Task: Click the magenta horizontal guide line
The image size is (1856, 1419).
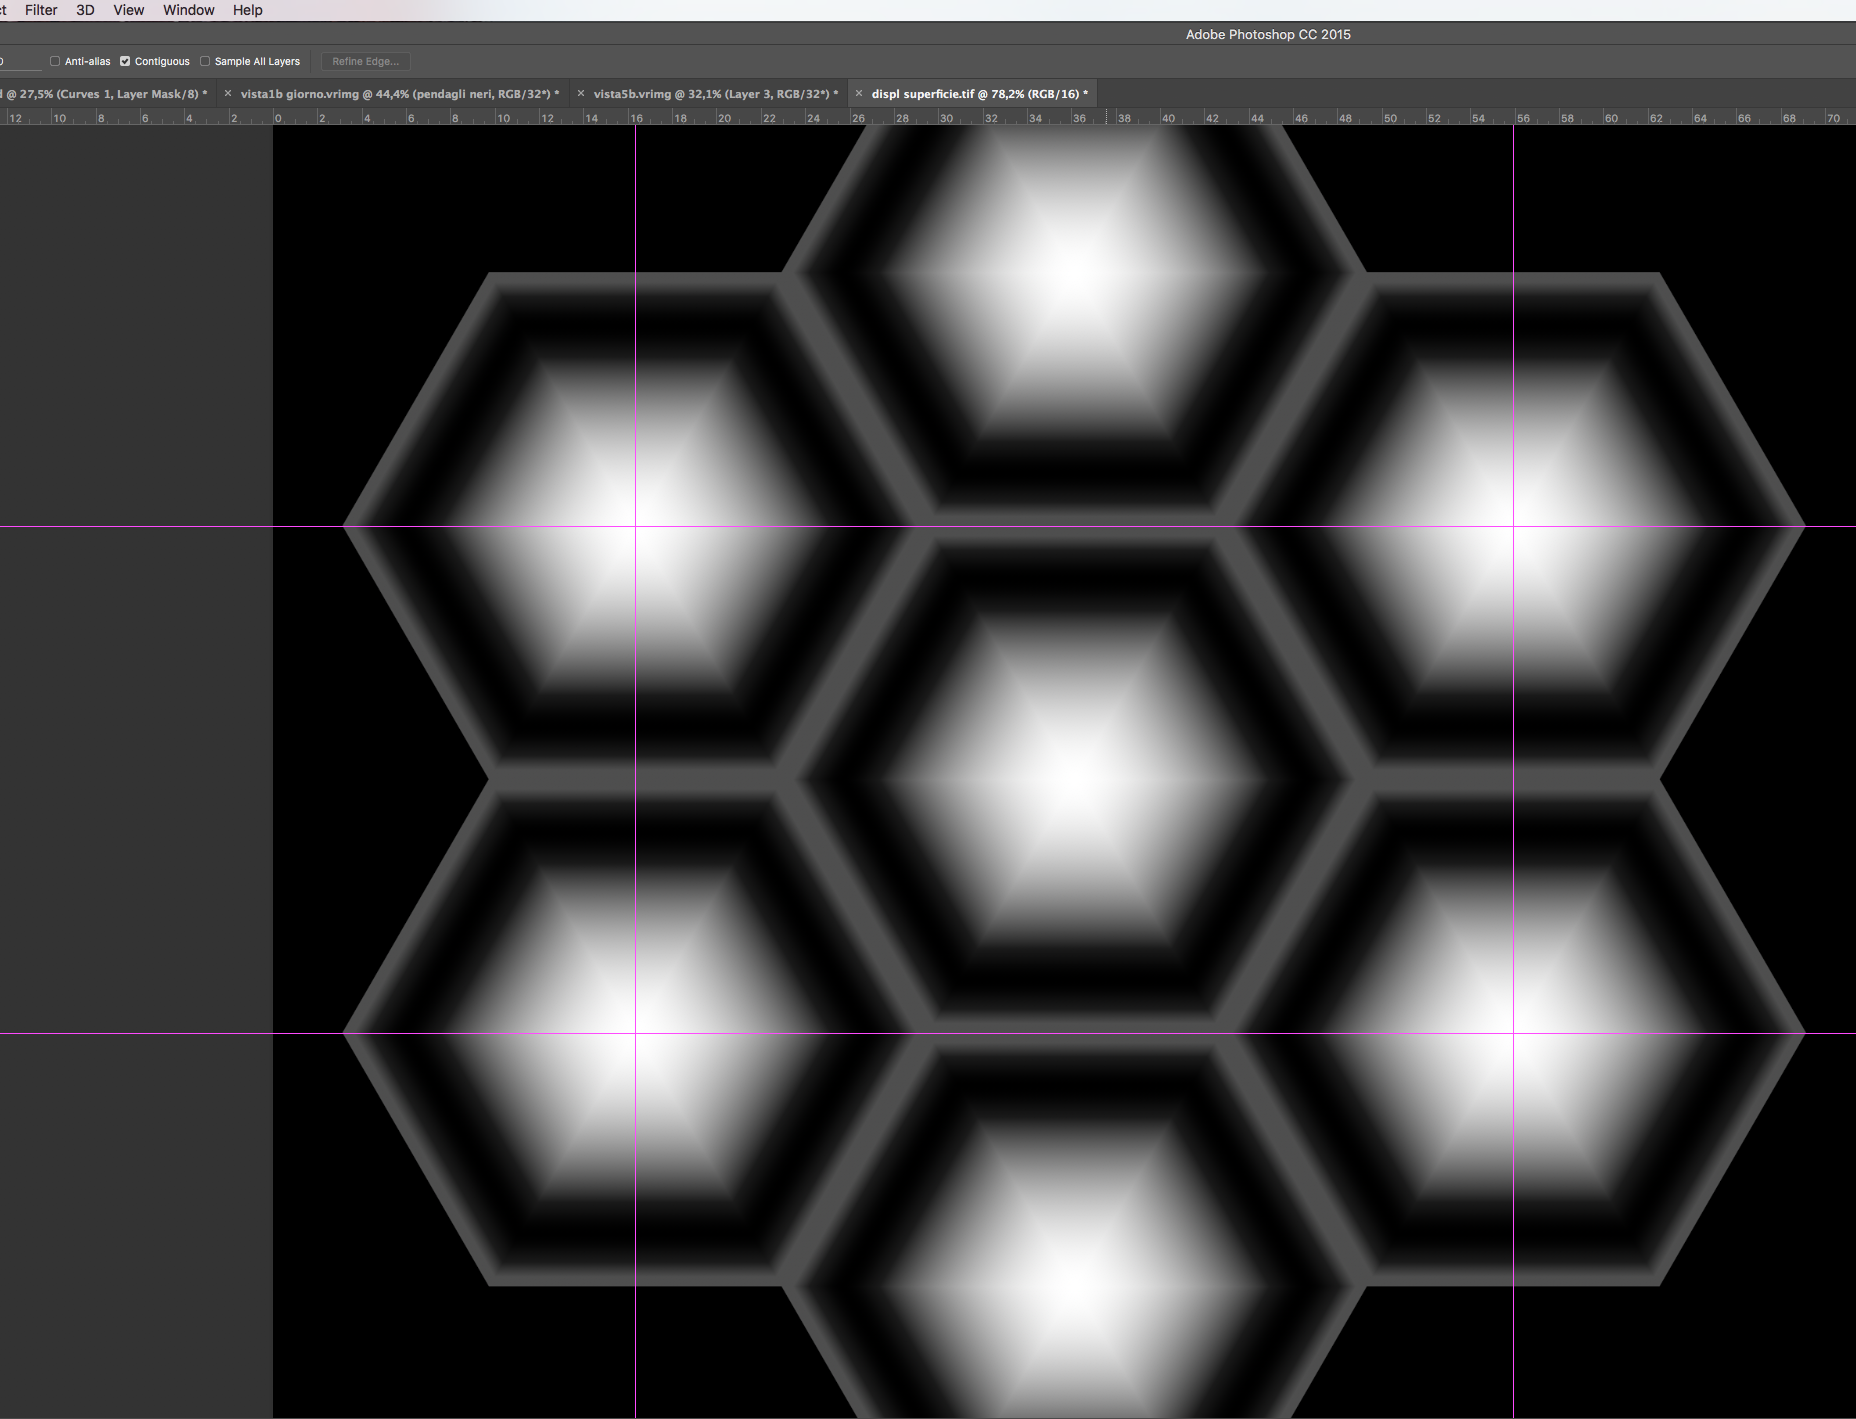Action: [928, 526]
